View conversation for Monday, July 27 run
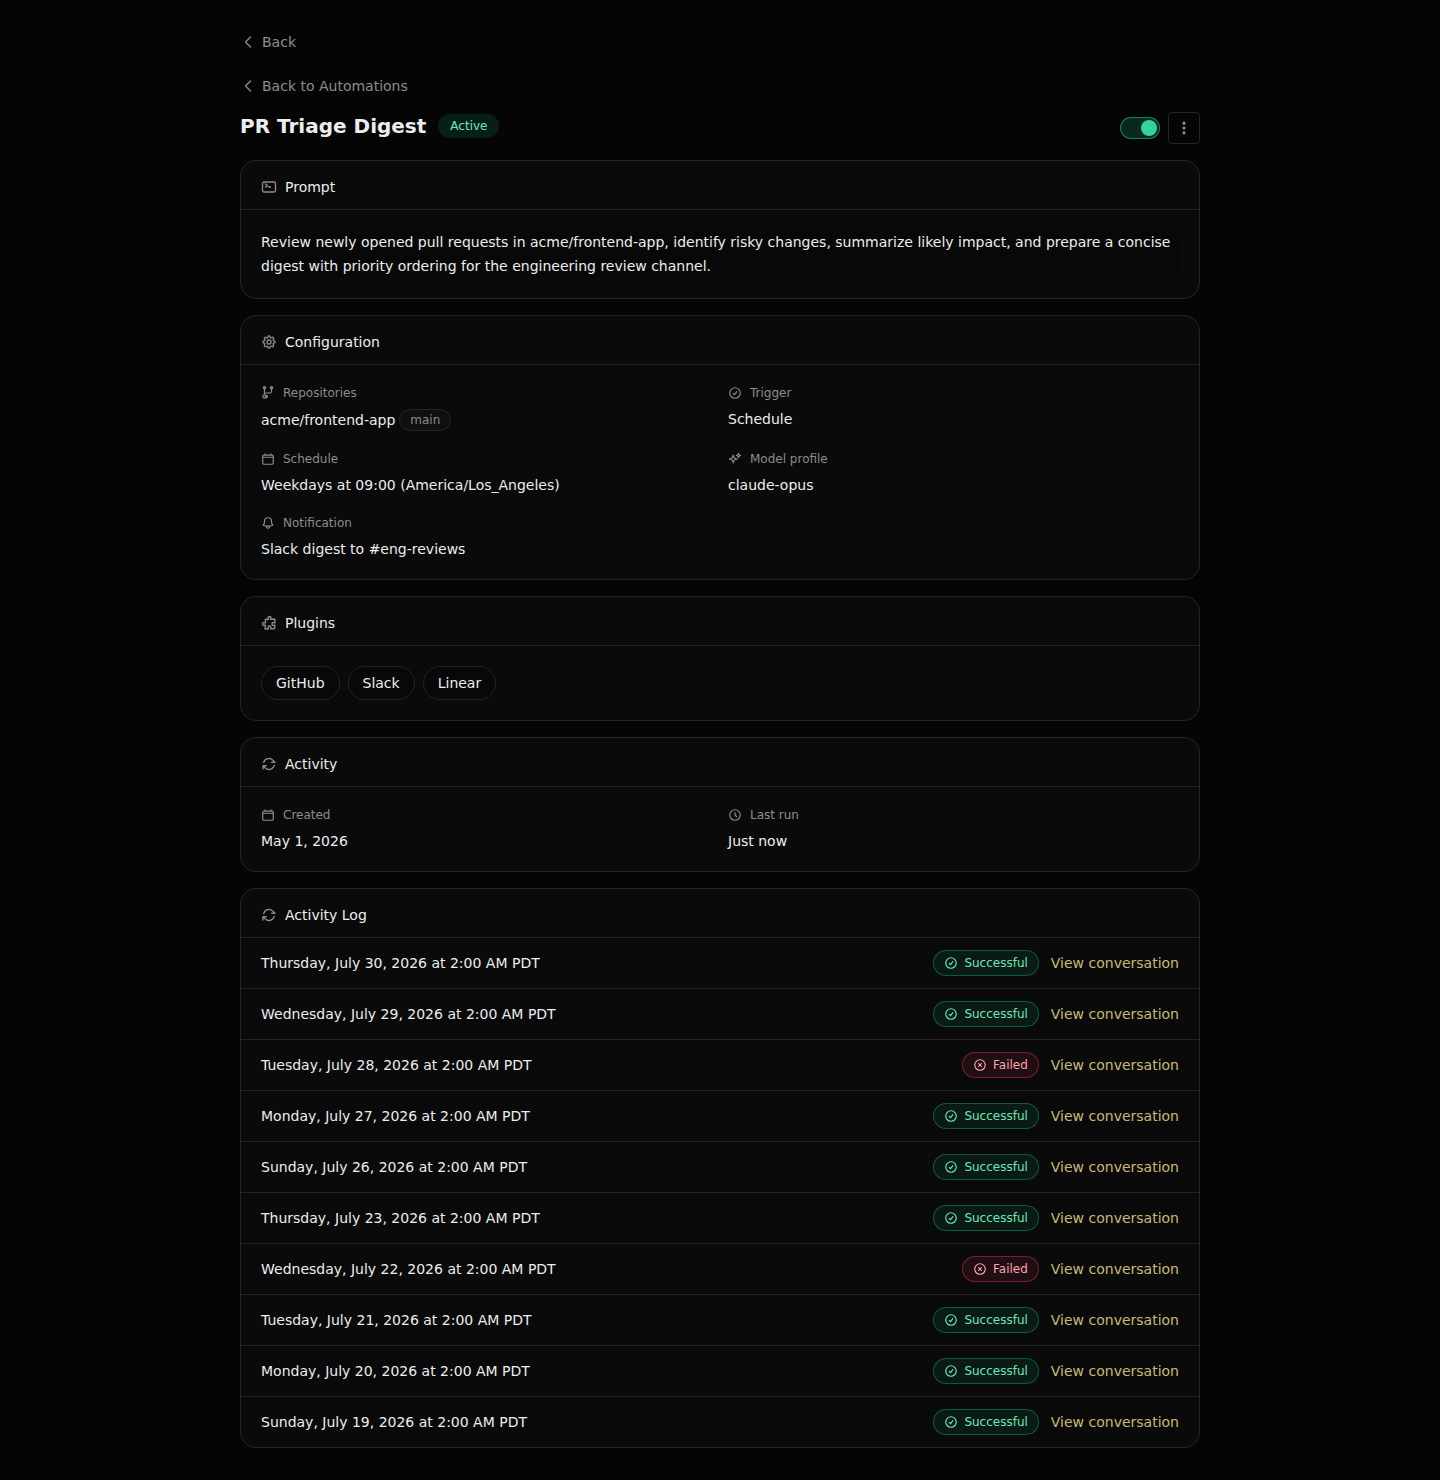This screenshot has height=1480, width=1440. [x=1114, y=1116]
